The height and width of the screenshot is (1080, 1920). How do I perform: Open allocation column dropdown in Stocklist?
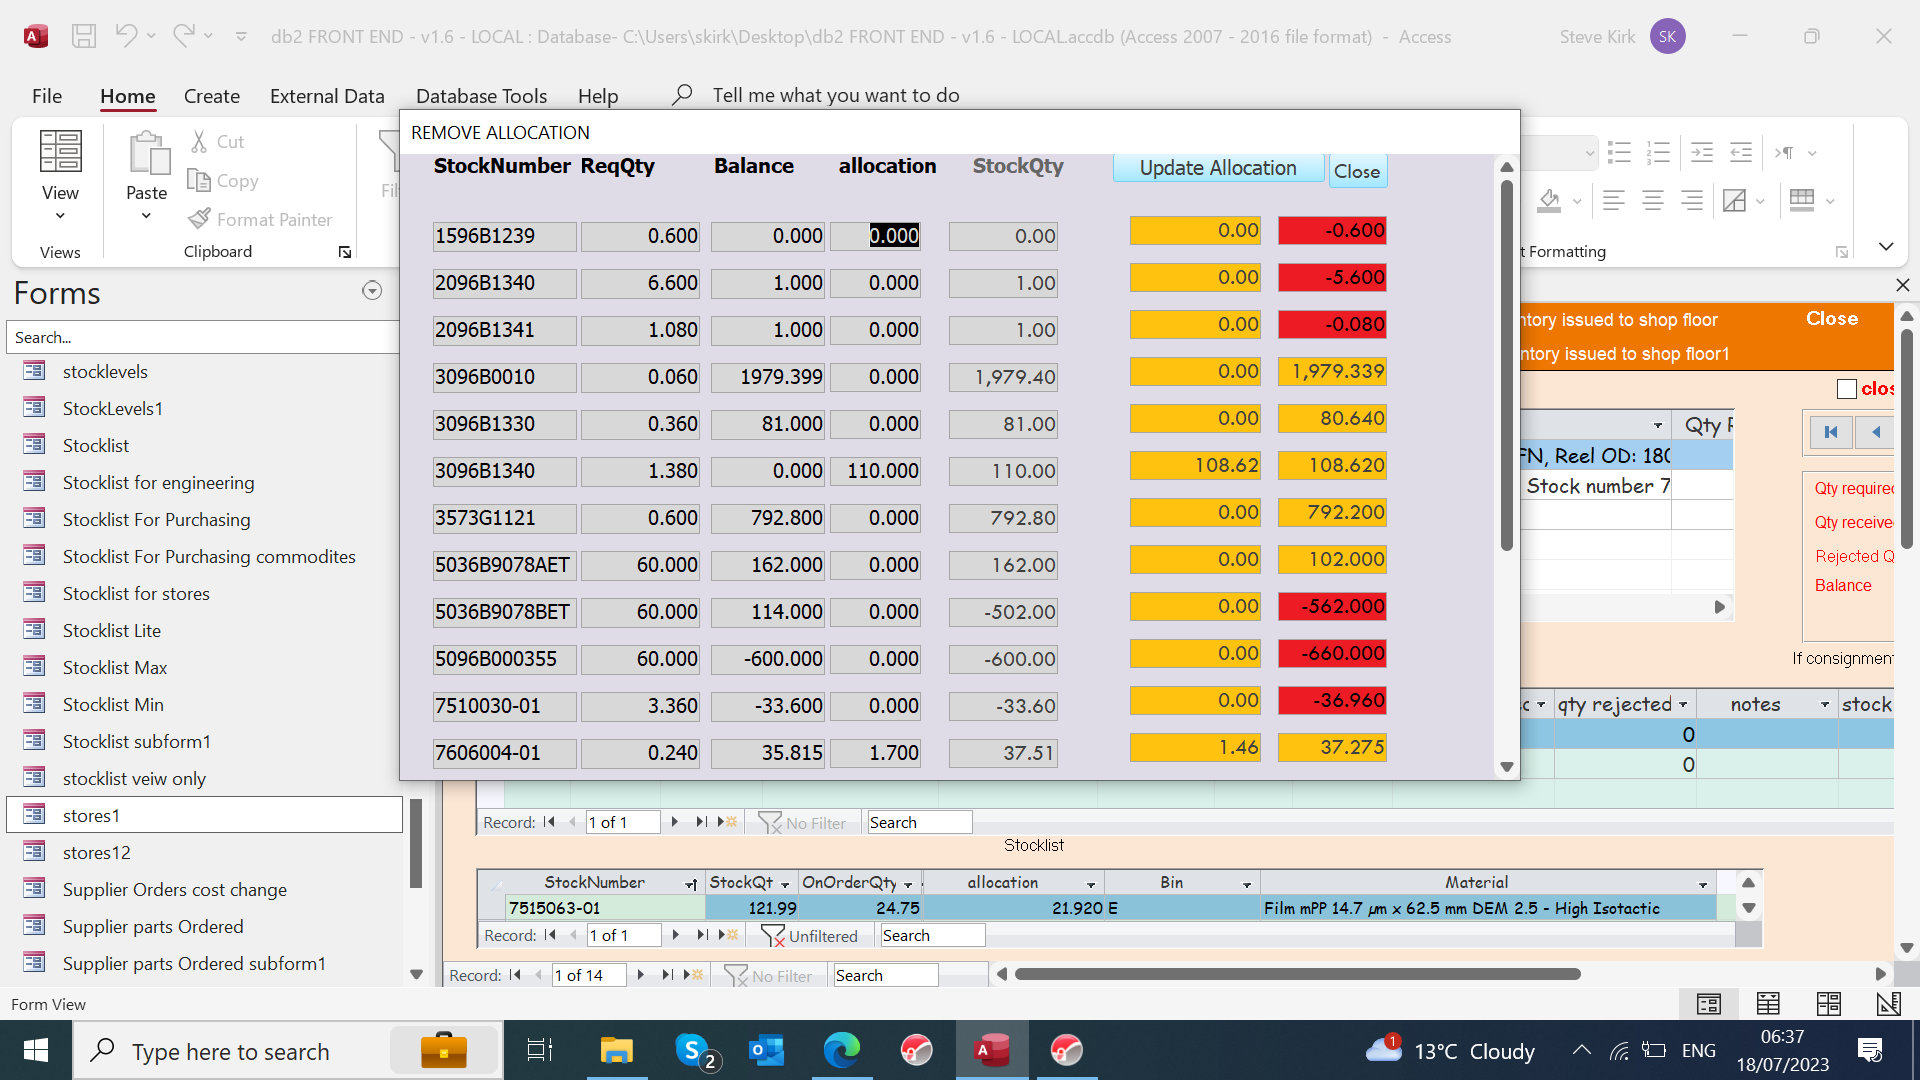1091,884
